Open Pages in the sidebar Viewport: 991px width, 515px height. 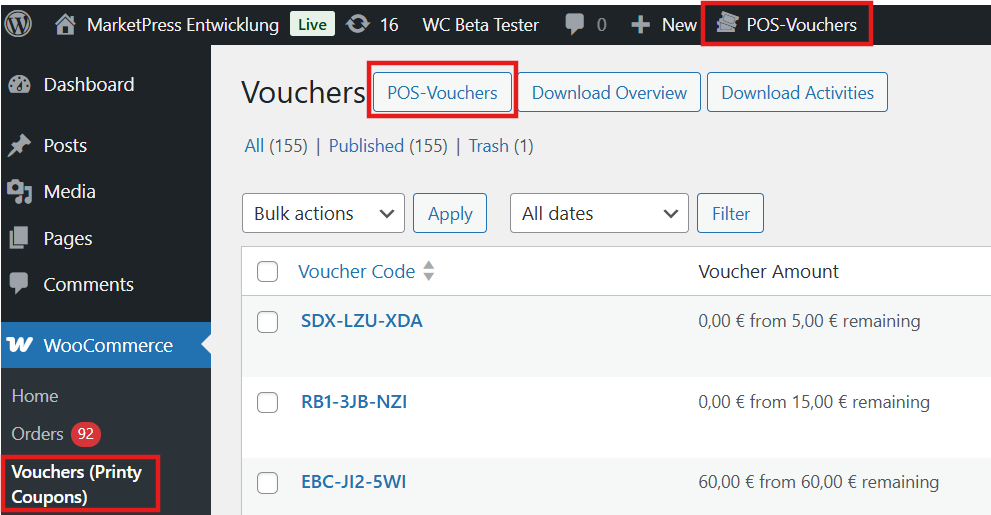(x=68, y=239)
